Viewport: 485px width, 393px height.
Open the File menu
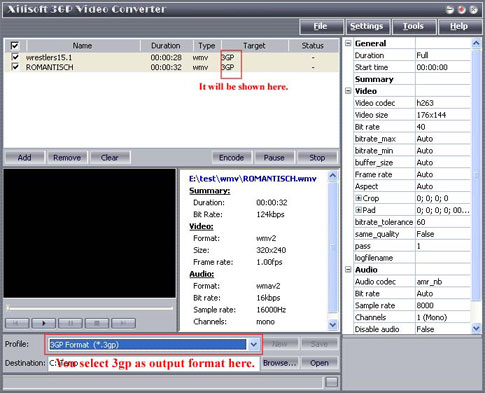(321, 26)
